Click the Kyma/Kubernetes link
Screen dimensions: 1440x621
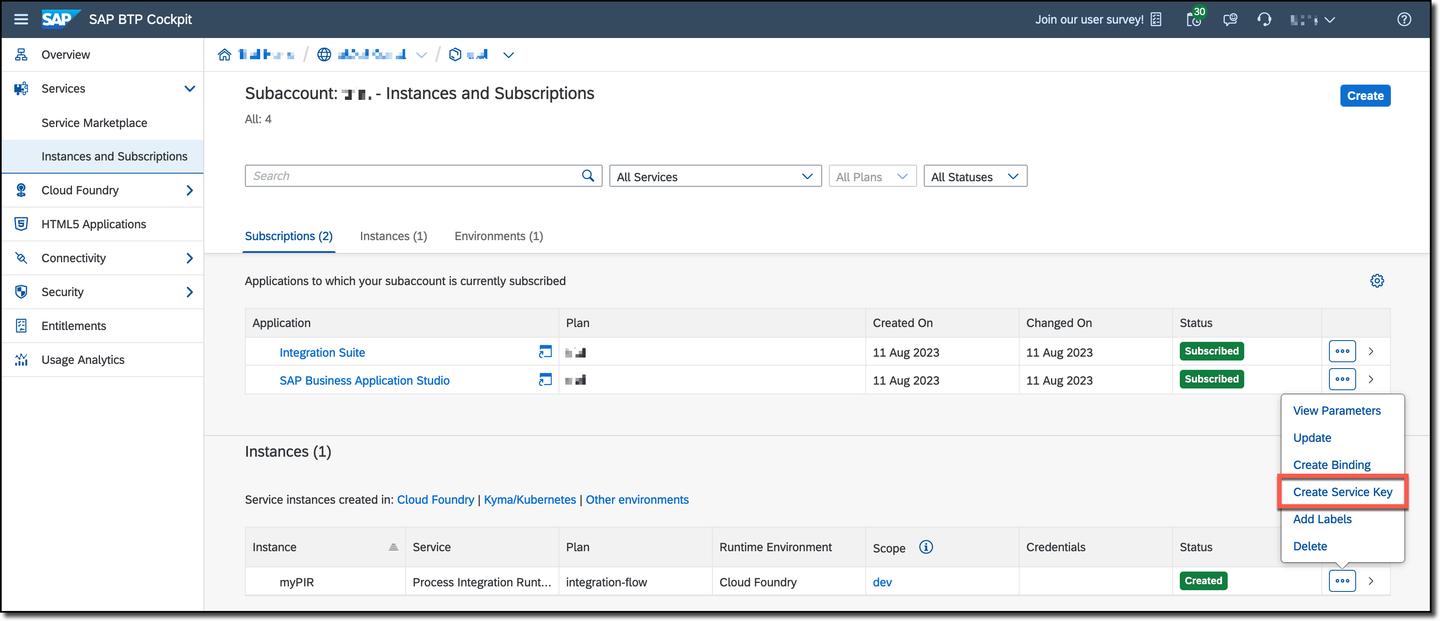[530, 499]
